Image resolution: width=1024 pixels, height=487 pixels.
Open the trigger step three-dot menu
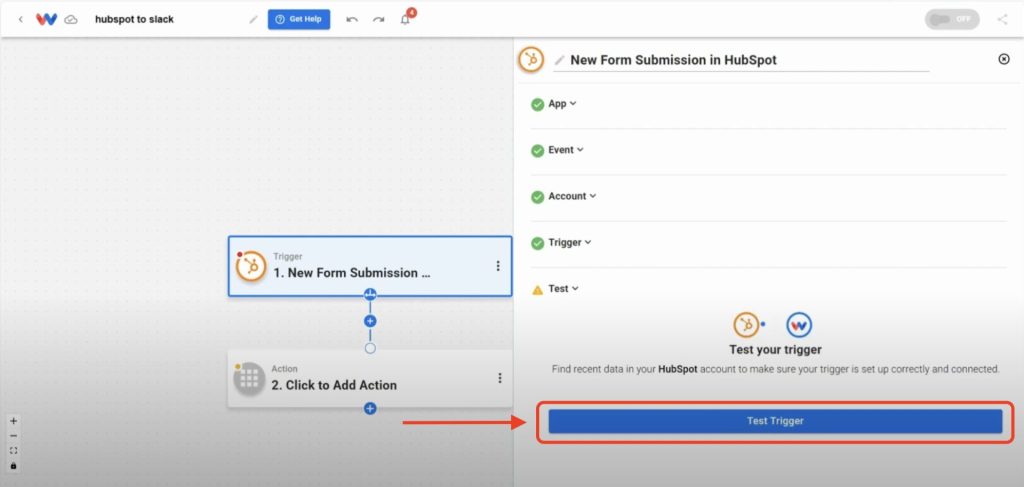click(498, 266)
